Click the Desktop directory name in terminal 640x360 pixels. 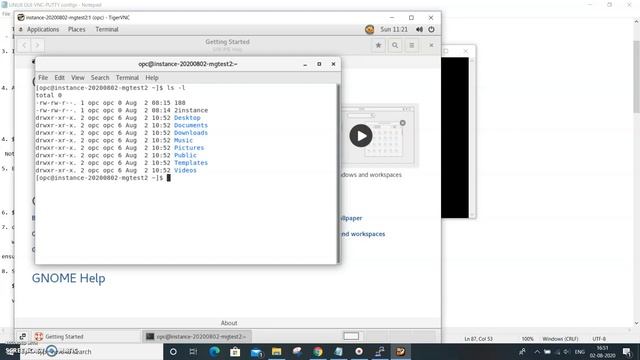point(187,118)
